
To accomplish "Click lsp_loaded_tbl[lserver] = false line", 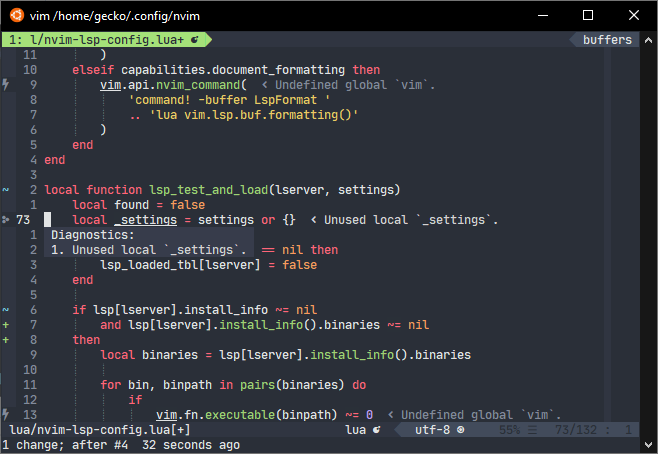I will 209,265.
